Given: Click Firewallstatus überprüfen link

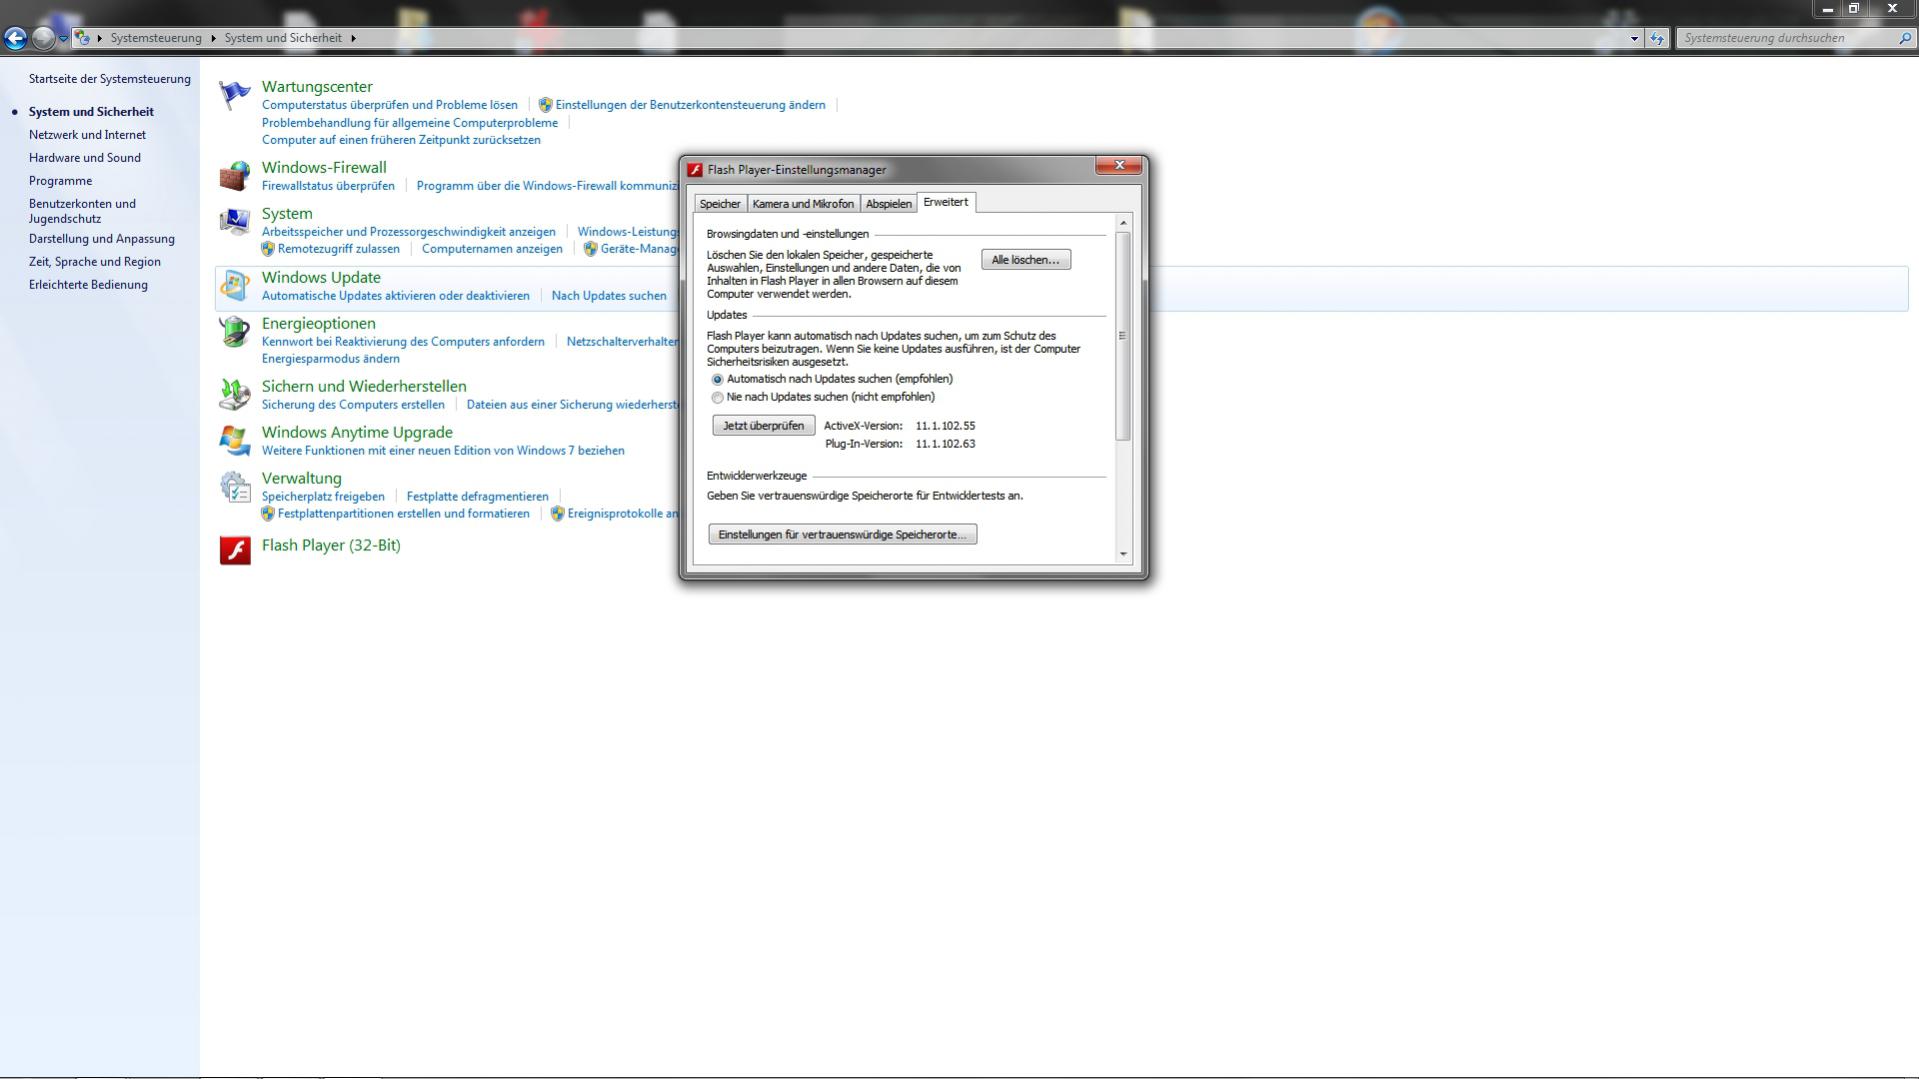Looking at the screenshot, I should [x=328, y=186].
